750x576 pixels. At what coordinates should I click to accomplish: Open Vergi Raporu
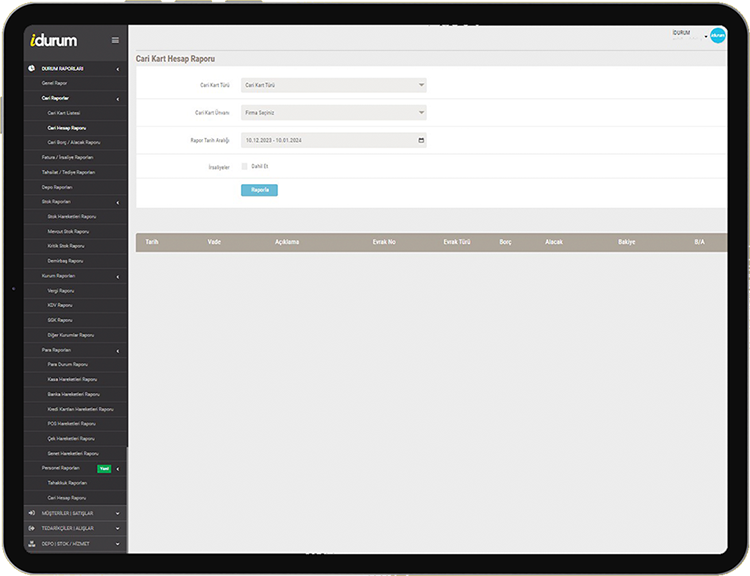(61, 290)
